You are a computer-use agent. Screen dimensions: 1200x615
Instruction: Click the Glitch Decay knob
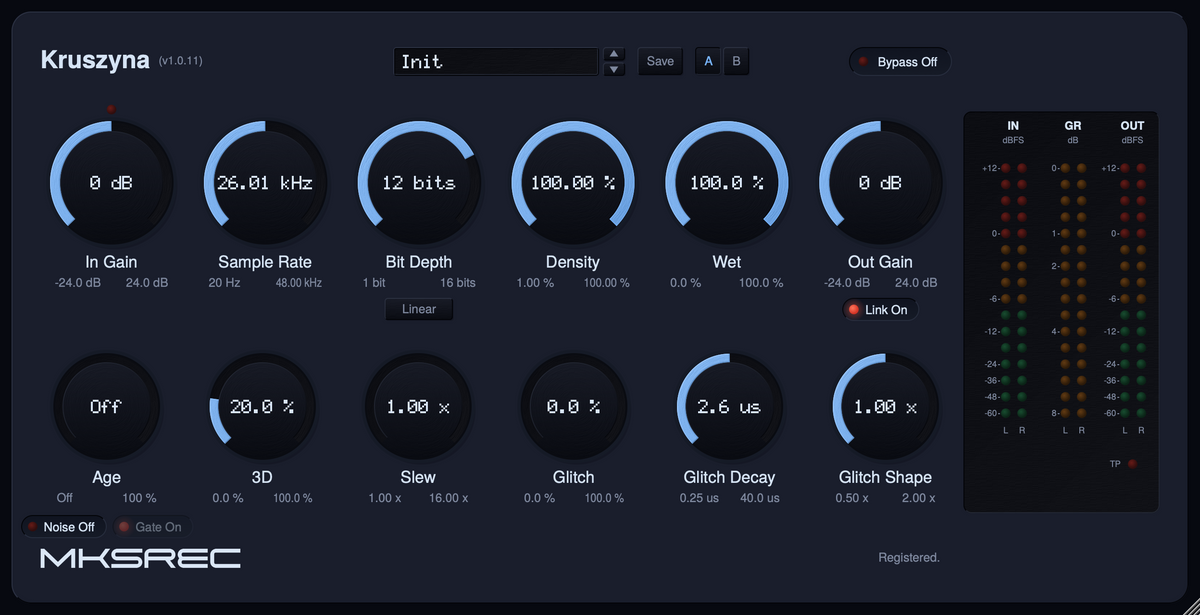(x=729, y=407)
